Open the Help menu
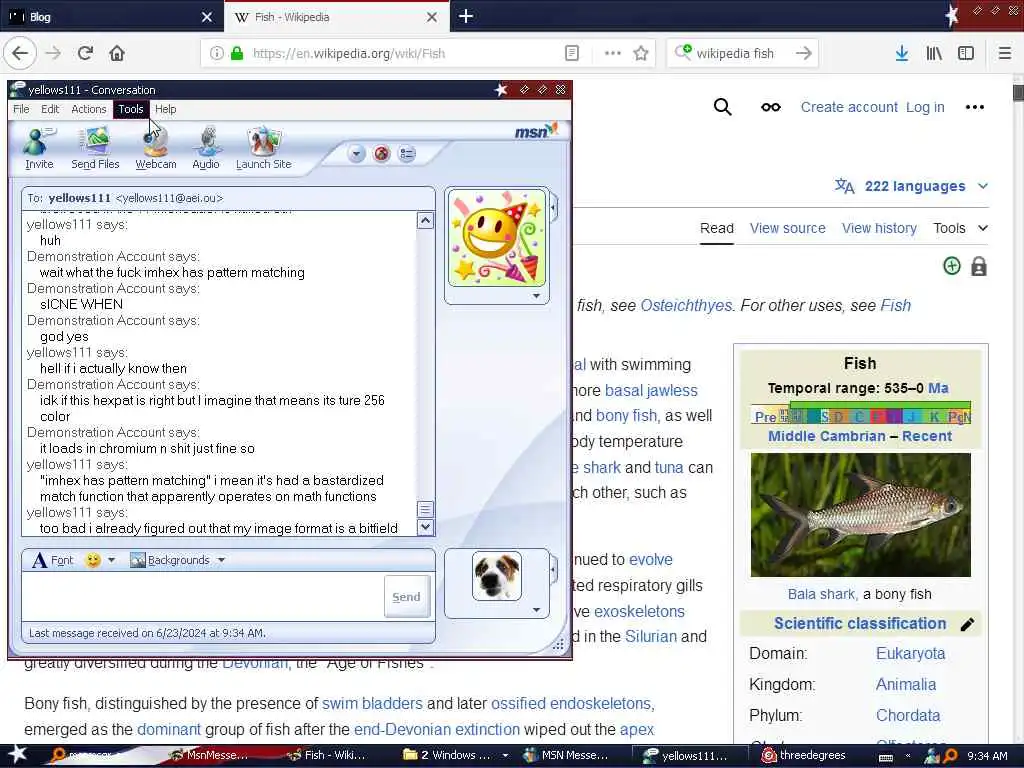This screenshot has height=768, width=1024. pyautogui.click(x=165, y=109)
